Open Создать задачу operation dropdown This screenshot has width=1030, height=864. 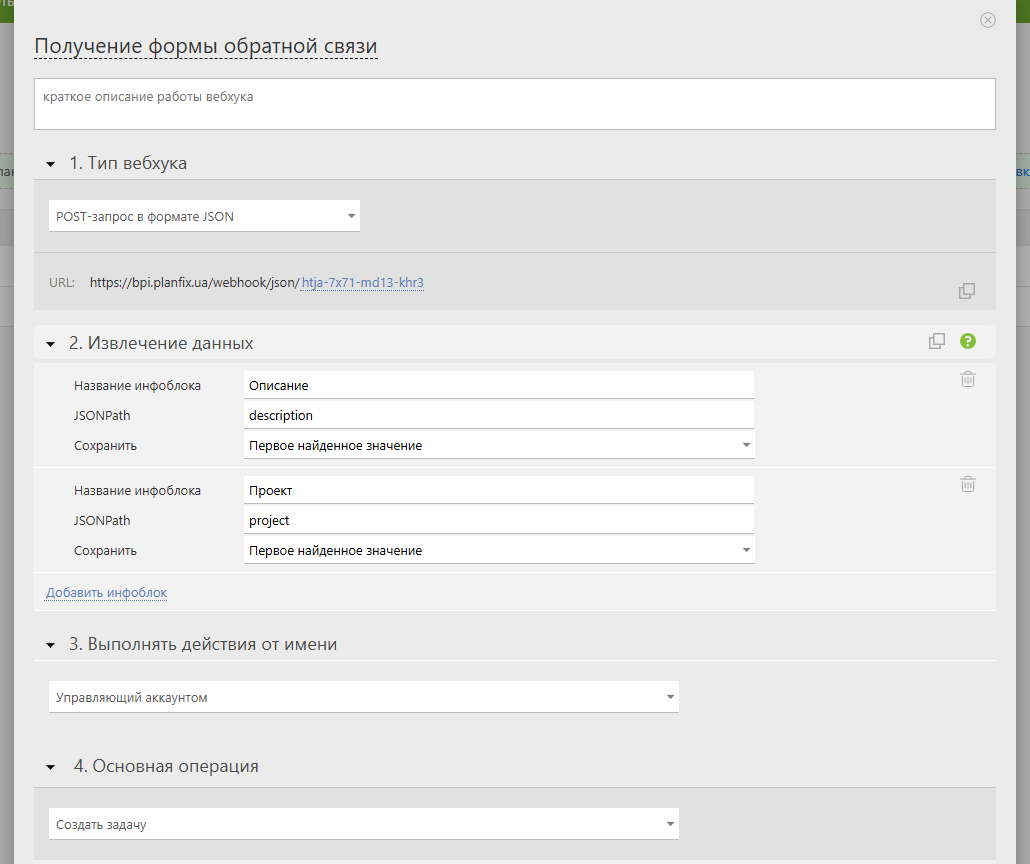363,824
